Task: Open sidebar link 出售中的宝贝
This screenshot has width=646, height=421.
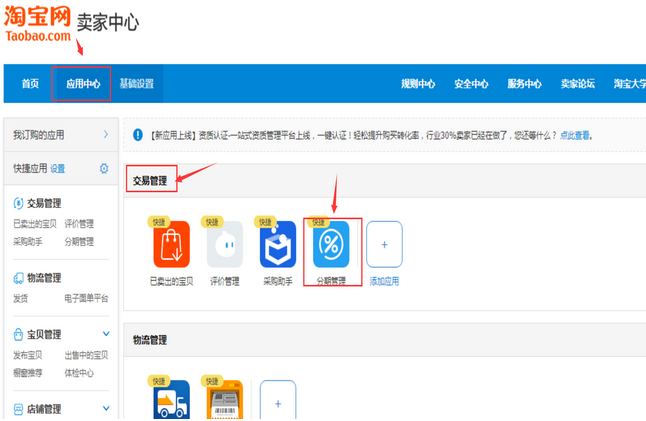Action: 86,355
